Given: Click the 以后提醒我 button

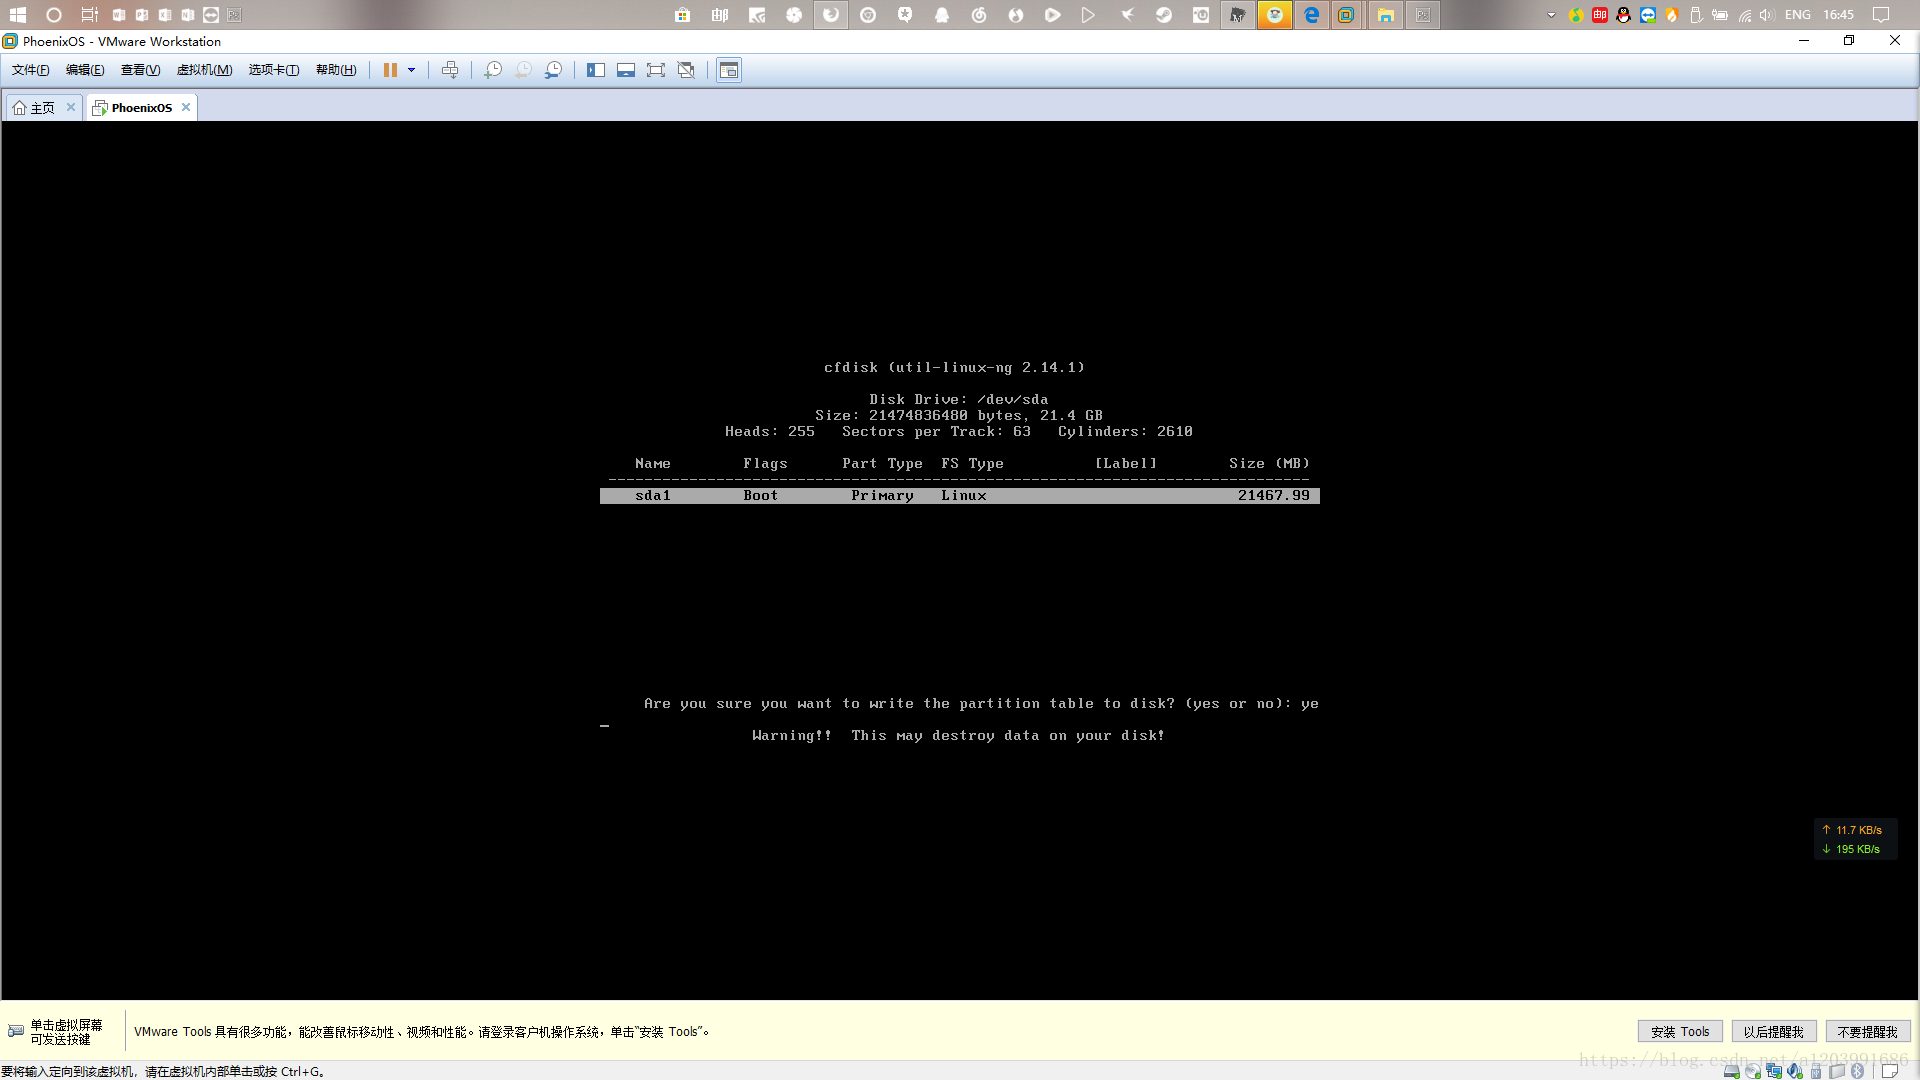Looking at the screenshot, I should pyautogui.click(x=1773, y=1032).
